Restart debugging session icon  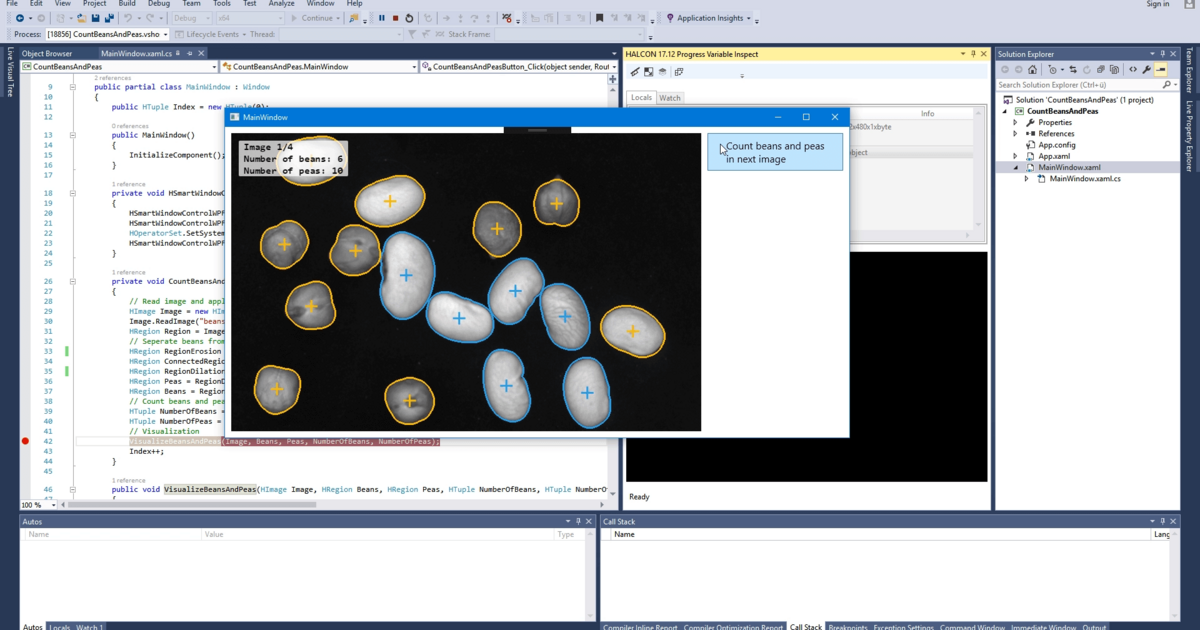coord(410,18)
